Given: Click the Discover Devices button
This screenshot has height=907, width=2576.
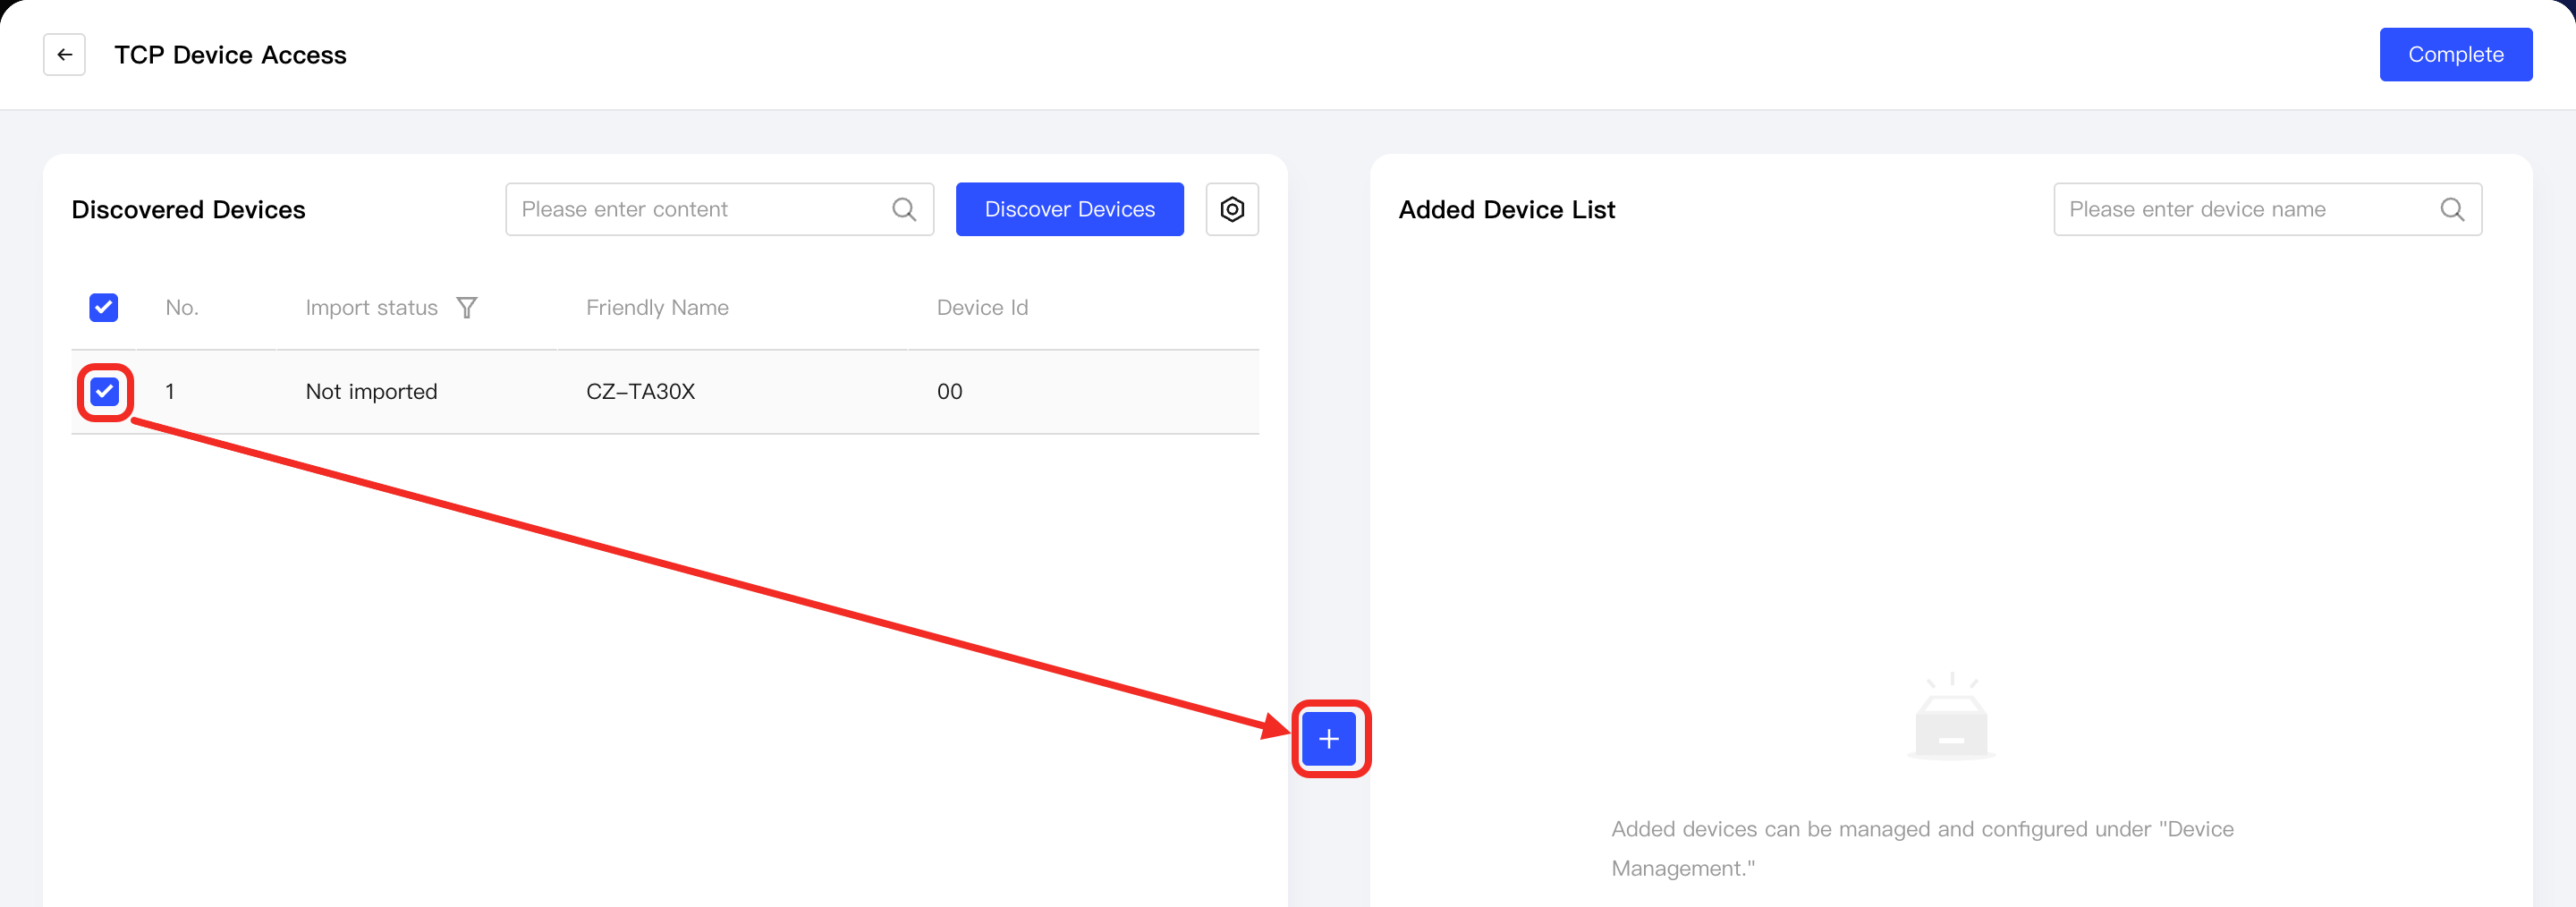Looking at the screenshot, I should coord(1070,209).
